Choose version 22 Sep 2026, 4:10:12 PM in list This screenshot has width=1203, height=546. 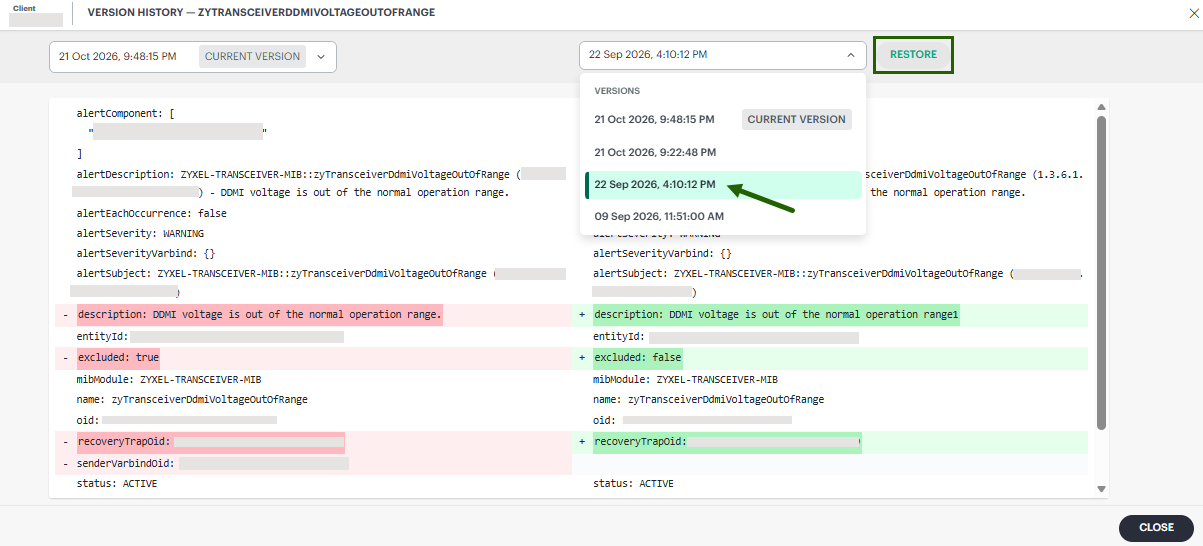(x=722, y=185)
